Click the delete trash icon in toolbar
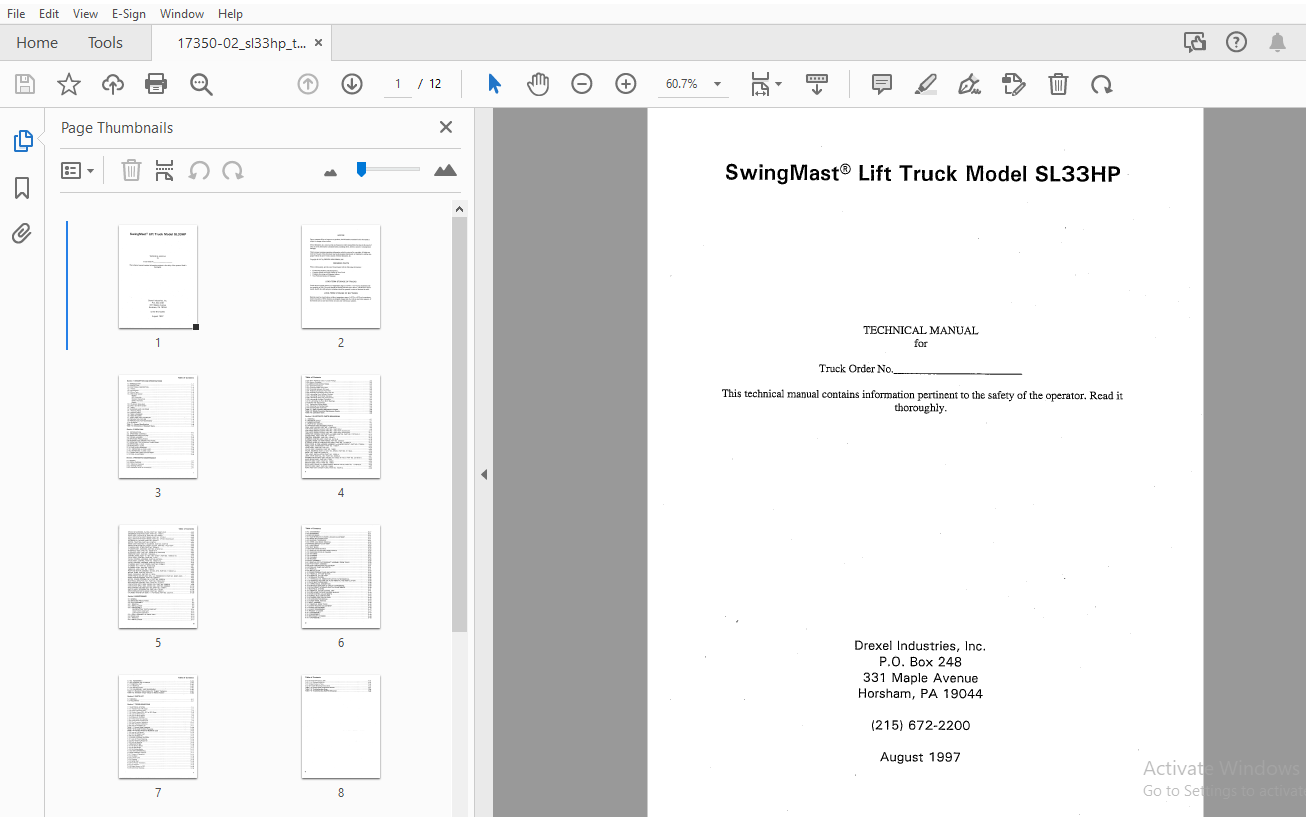Image resolution: width=1306 pixels, height=817 pixels. coord(1058,84)
